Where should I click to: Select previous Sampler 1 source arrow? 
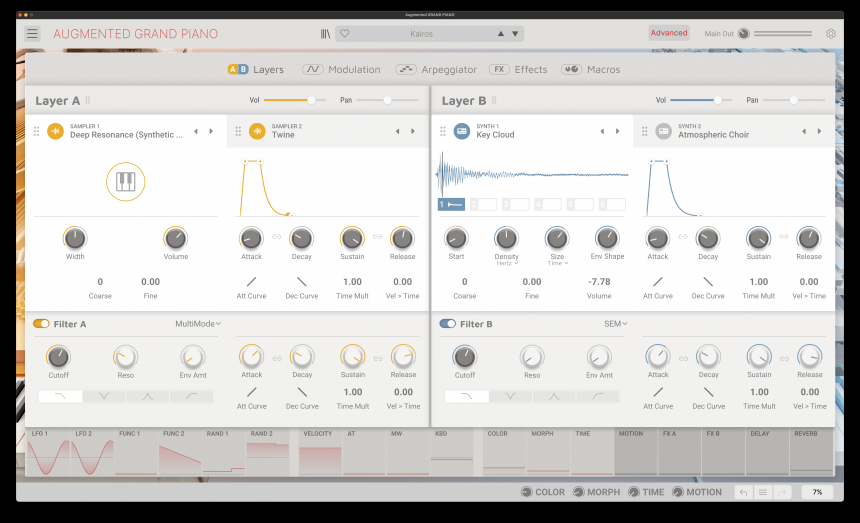tap(196, 131)
